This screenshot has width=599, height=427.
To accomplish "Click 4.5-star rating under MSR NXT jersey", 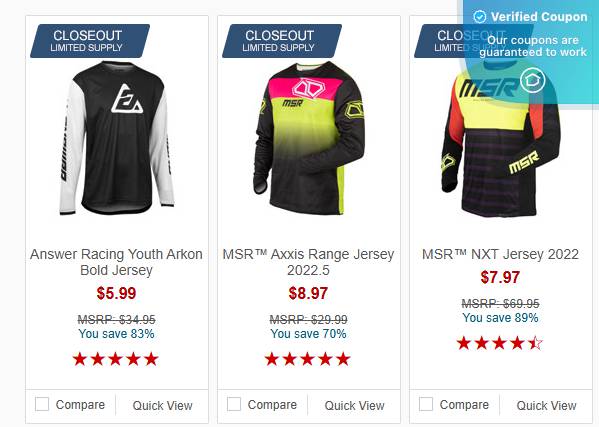I will [500, 343].
